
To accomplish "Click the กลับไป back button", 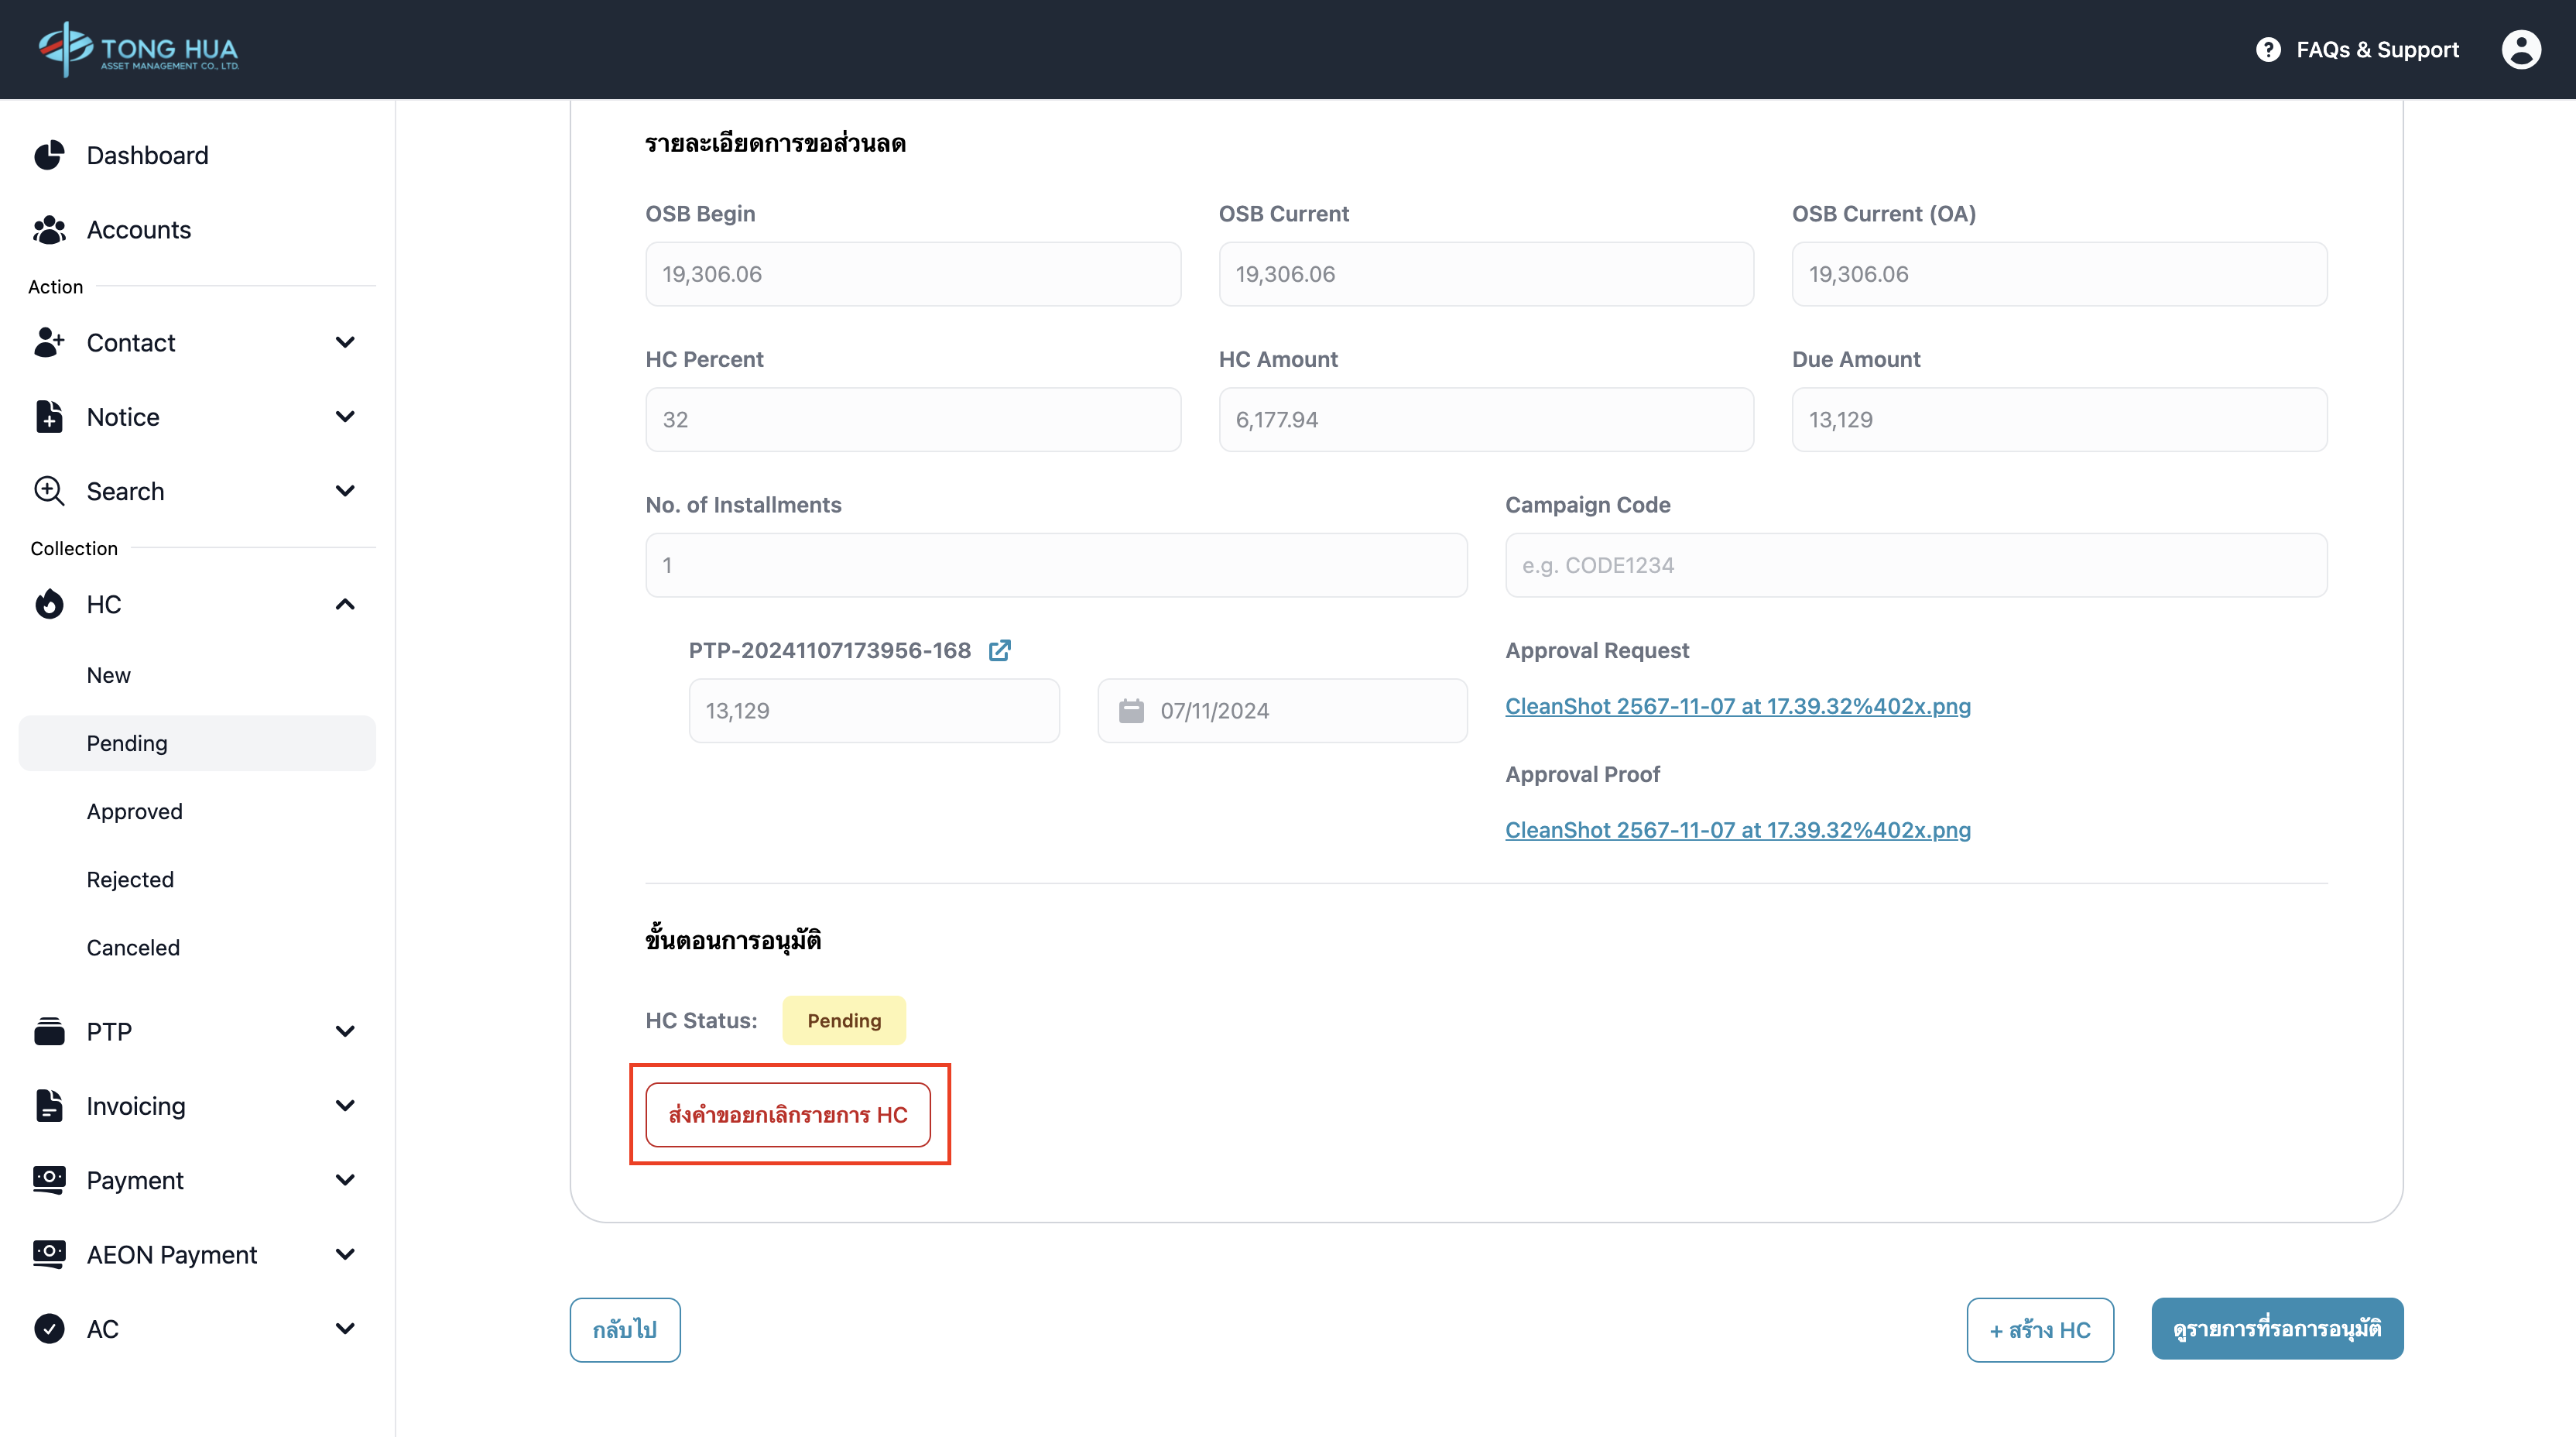I will click(624, 1329).
